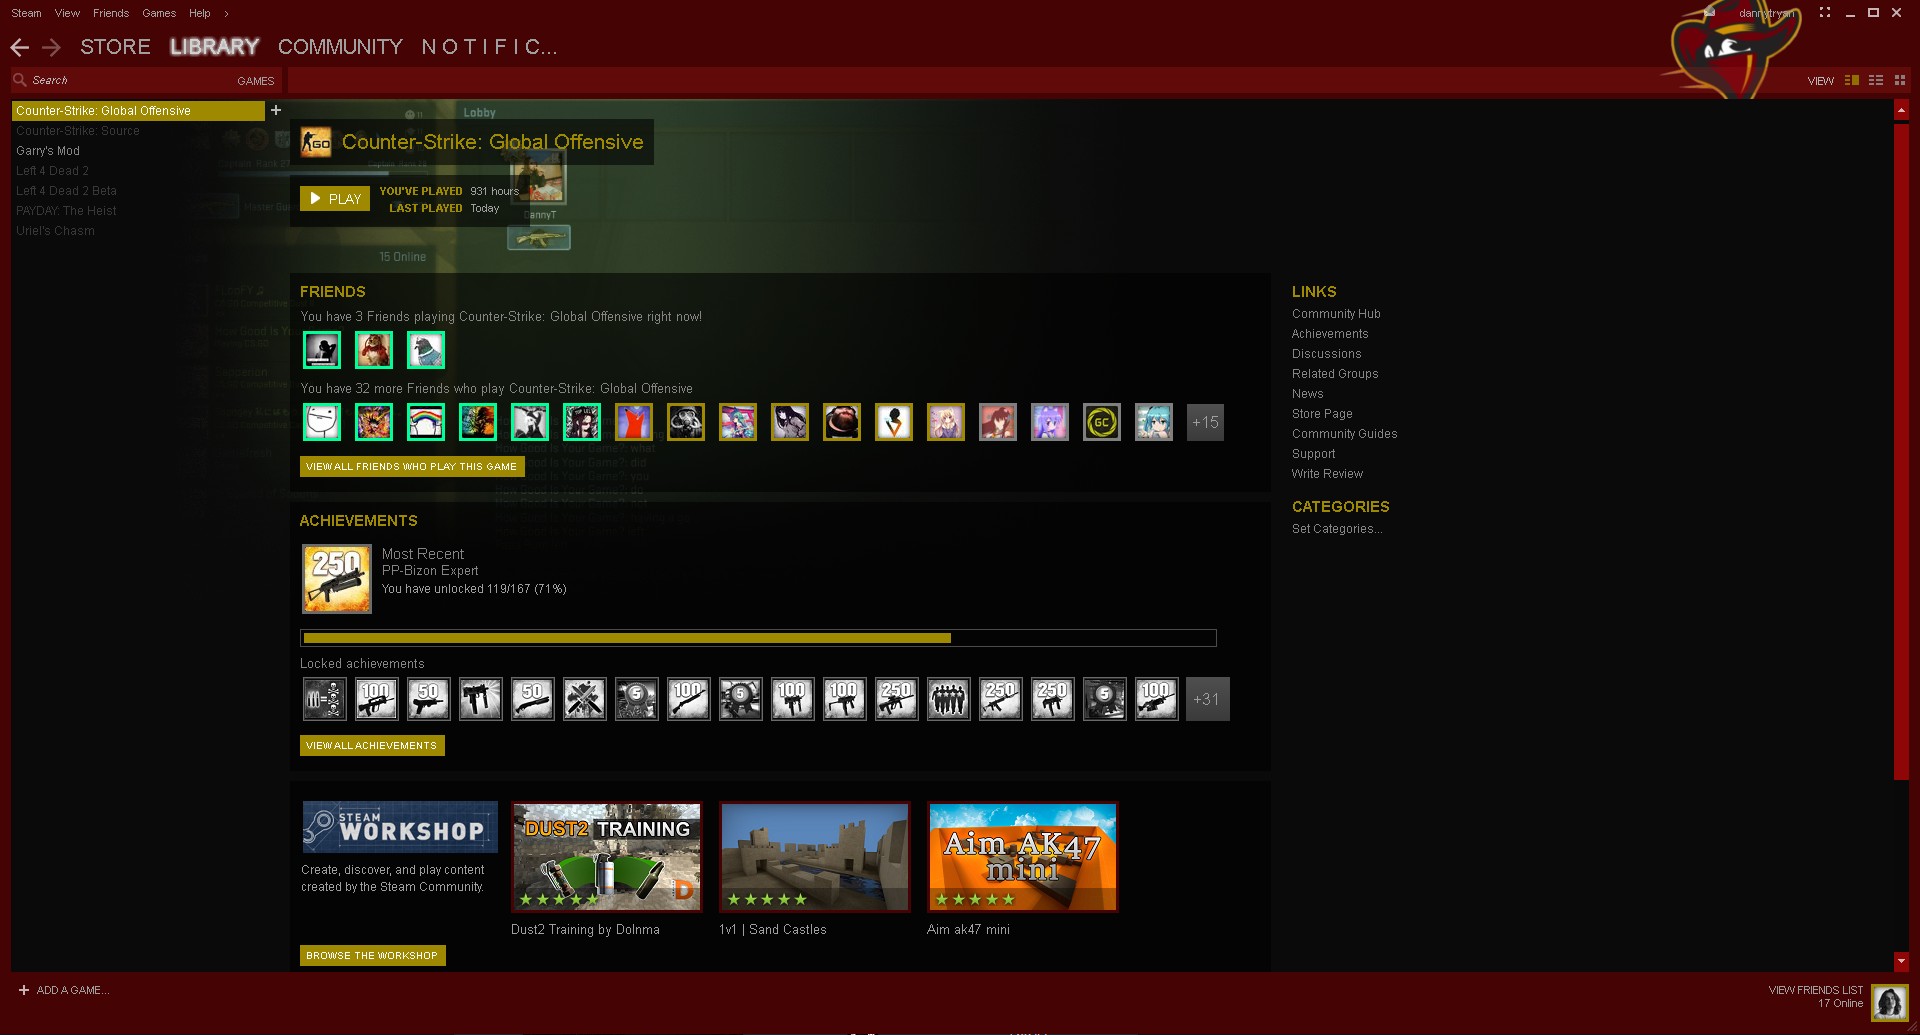Go back with the left arrow

coord(19,47)
